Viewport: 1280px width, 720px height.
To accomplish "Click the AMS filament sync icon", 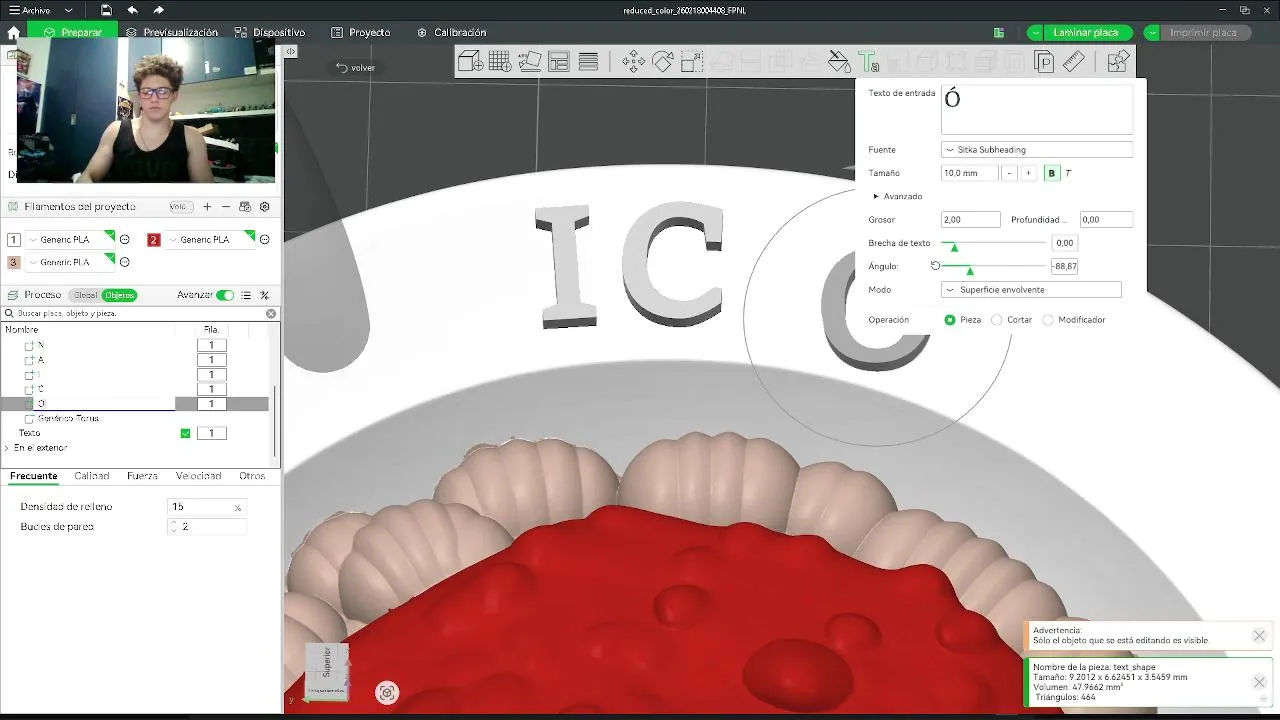I will [x=245, y=207].
